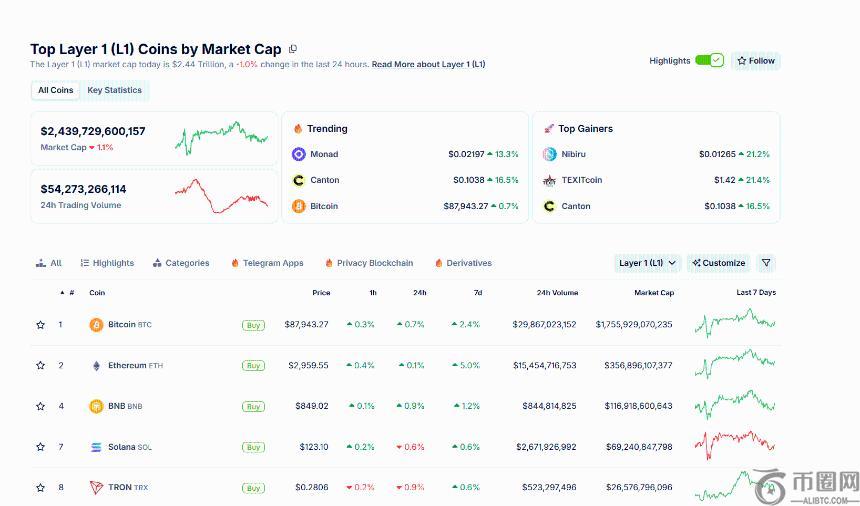Click the Ethereum logo in coin table
The image size is (860, 506).
96,366
